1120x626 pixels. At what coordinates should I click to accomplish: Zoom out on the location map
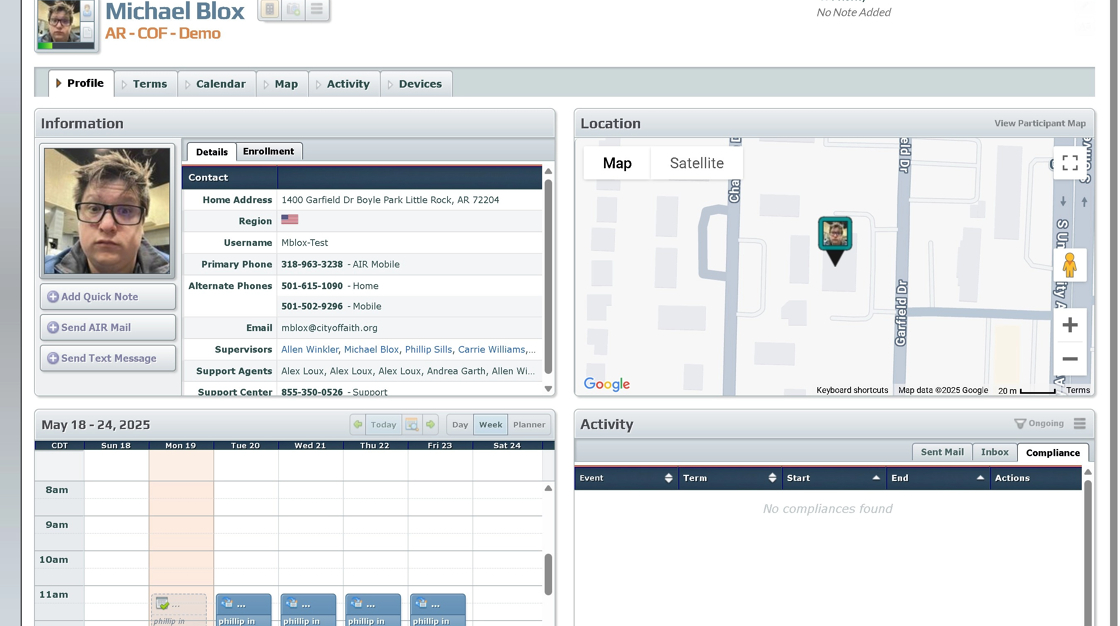click(1069, 359)
